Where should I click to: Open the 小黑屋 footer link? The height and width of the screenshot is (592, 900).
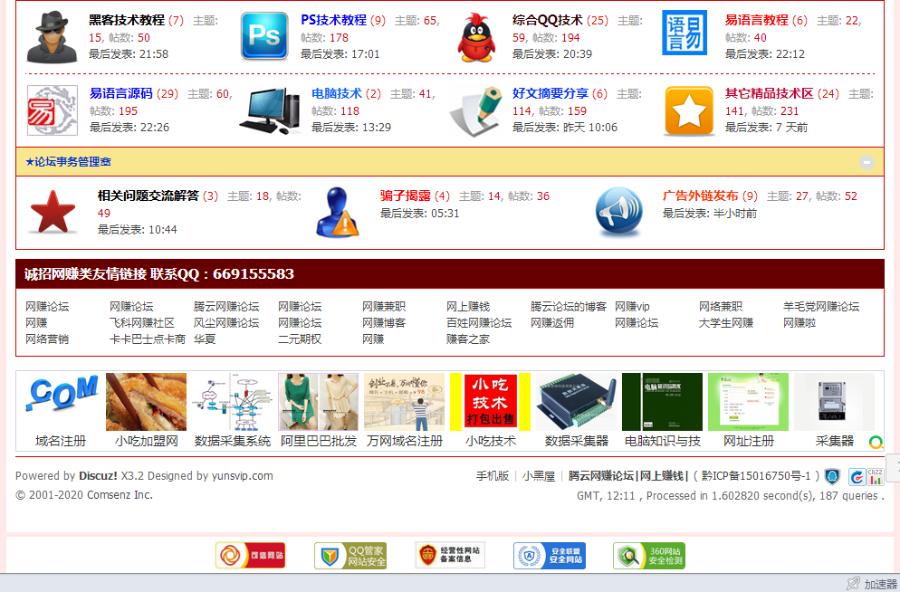pyautogui.click(x=538, y=476)
